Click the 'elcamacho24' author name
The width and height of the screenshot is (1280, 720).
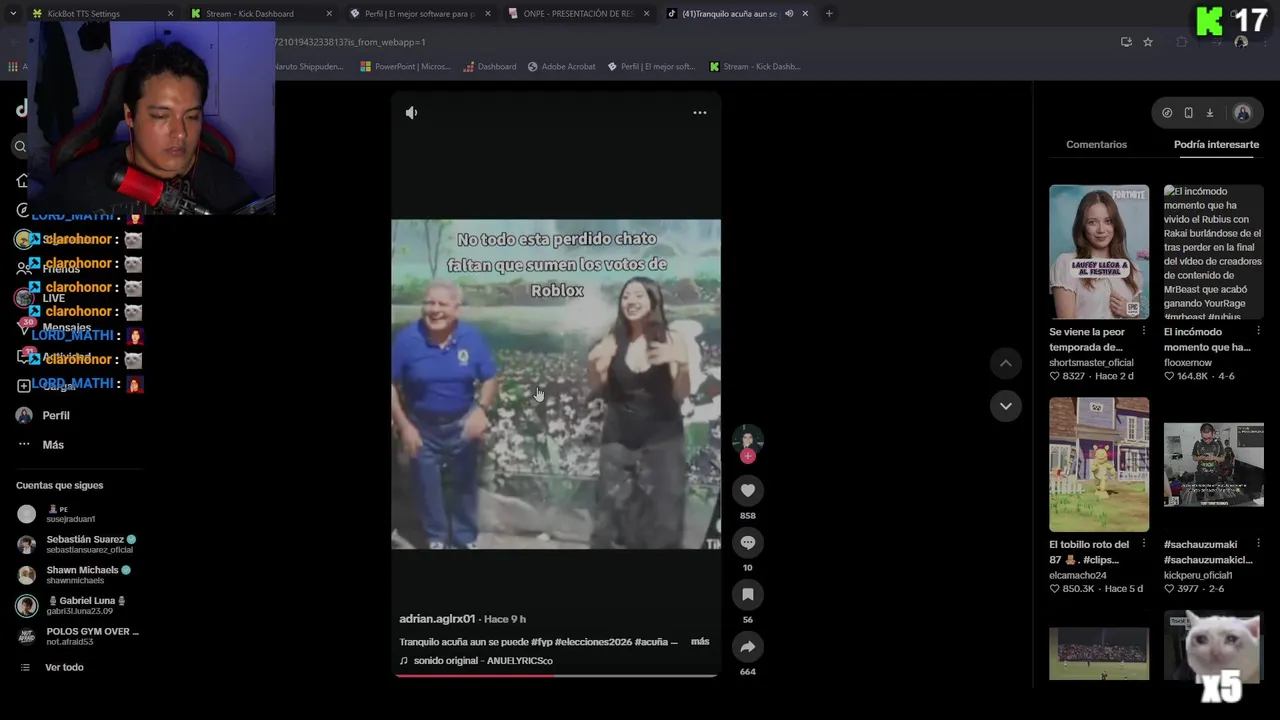pos(1078,575)
